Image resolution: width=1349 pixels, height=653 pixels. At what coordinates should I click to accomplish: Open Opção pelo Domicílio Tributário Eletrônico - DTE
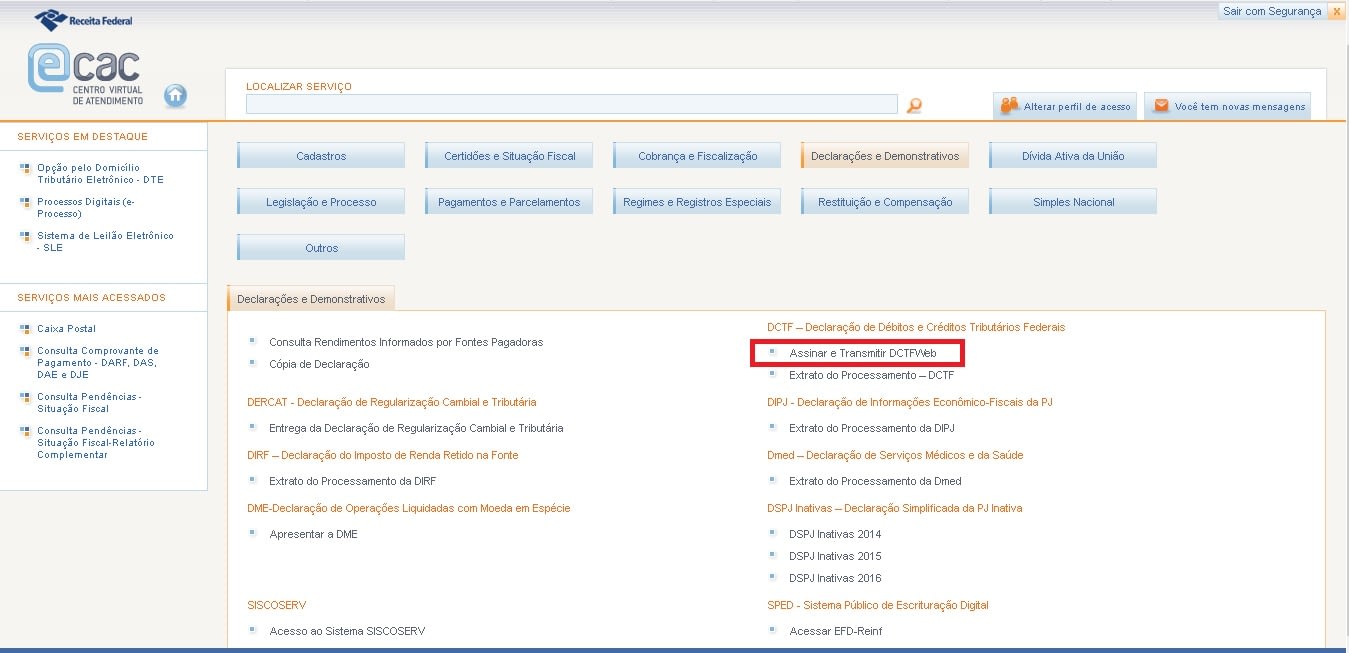tap(100, 174)
